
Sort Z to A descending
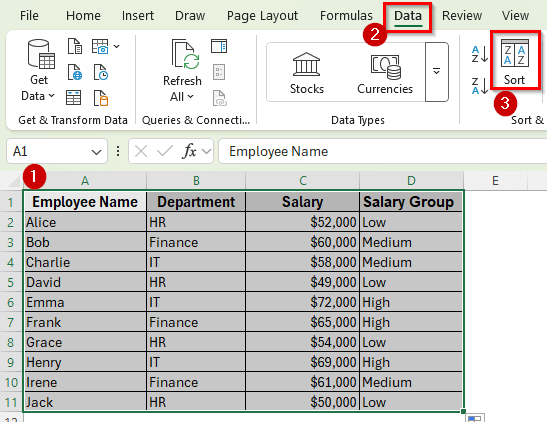click(480, 86)
